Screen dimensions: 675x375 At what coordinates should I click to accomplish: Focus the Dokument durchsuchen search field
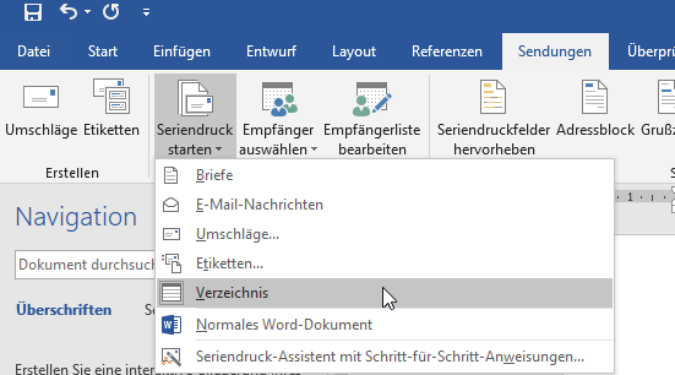pyautogui.click(x=85, y=265)
